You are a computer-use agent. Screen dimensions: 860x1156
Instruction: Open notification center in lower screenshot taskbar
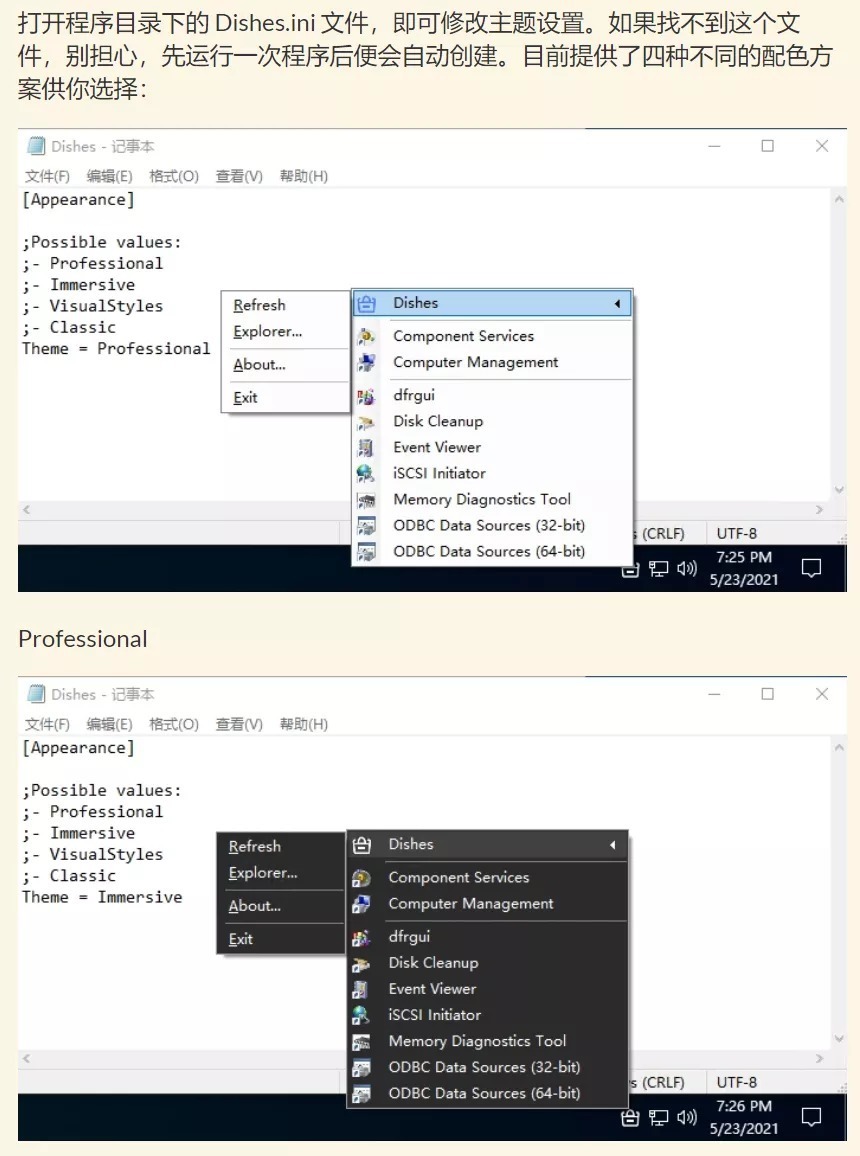coord(811,1118)
